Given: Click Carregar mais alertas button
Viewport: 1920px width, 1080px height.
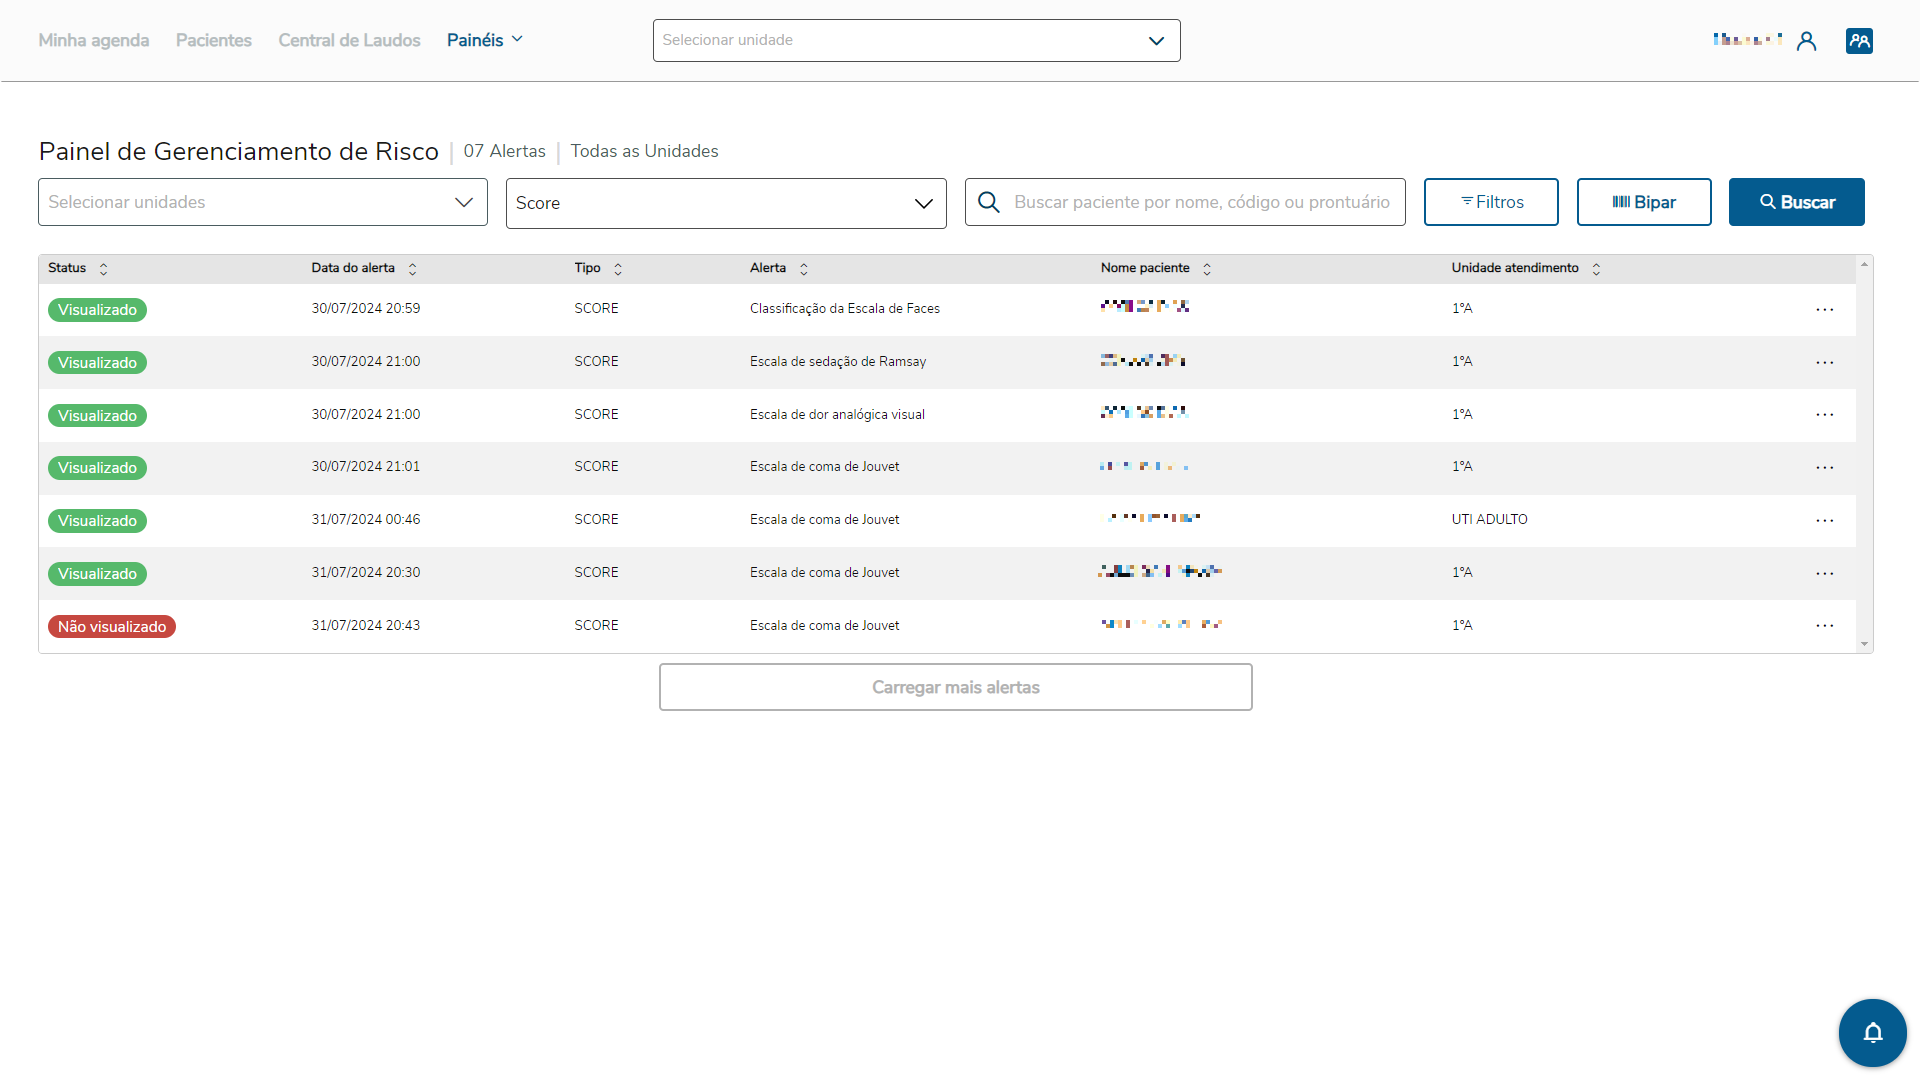Looking at the screenshot, I should [955, 687].
